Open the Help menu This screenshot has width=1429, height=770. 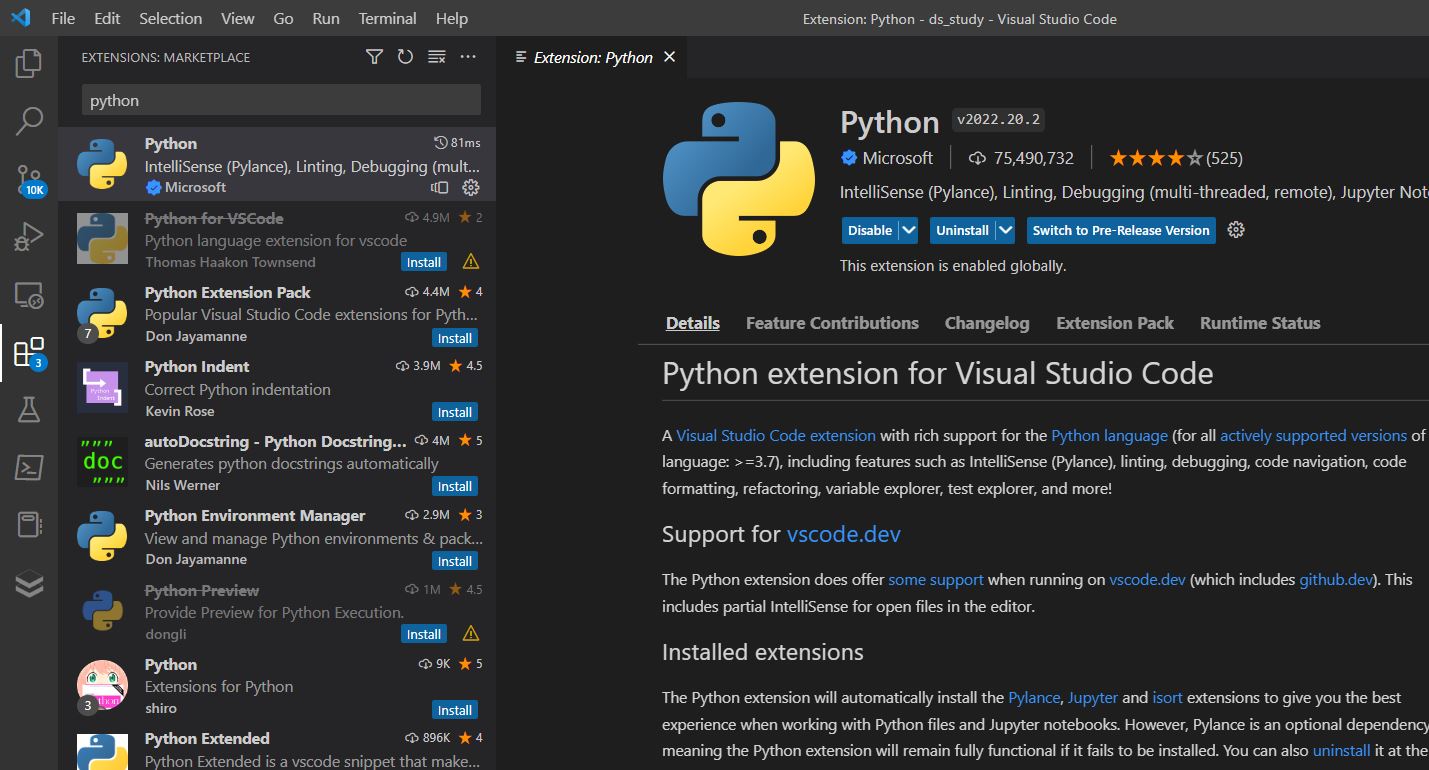tap(452, 18)
